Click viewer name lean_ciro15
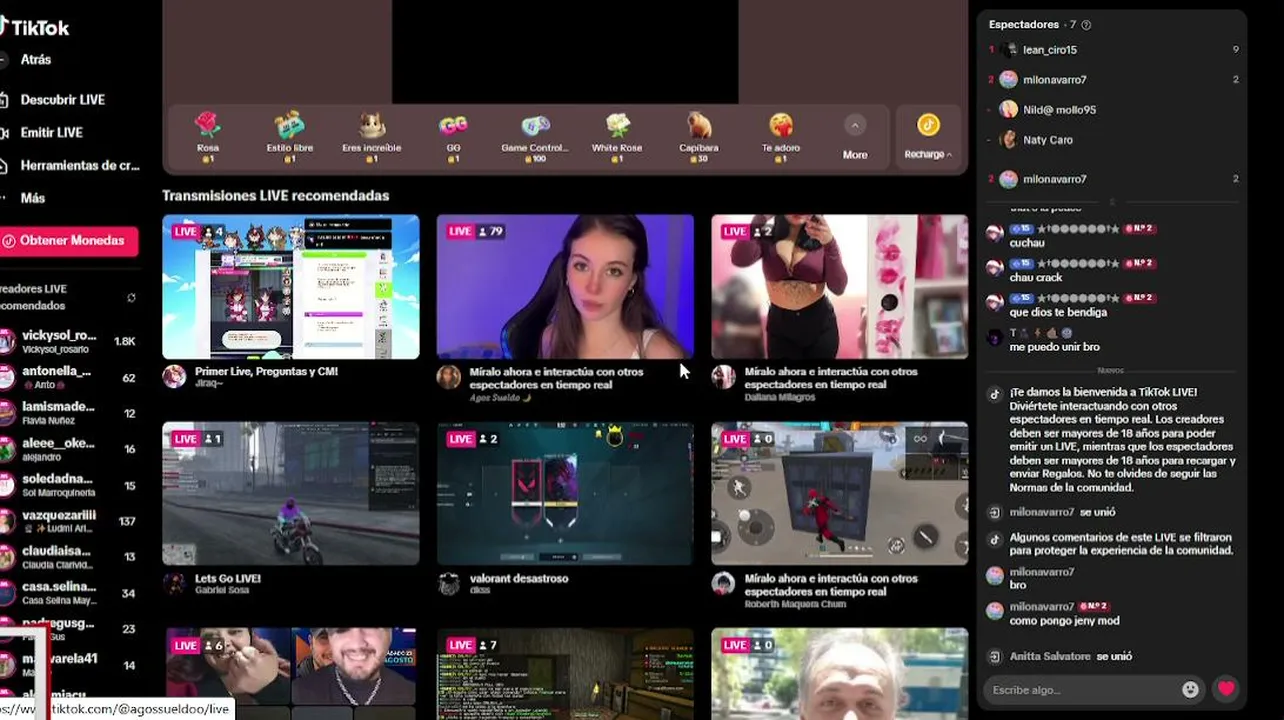1284x720 pixels. [x=1050, y=50]
